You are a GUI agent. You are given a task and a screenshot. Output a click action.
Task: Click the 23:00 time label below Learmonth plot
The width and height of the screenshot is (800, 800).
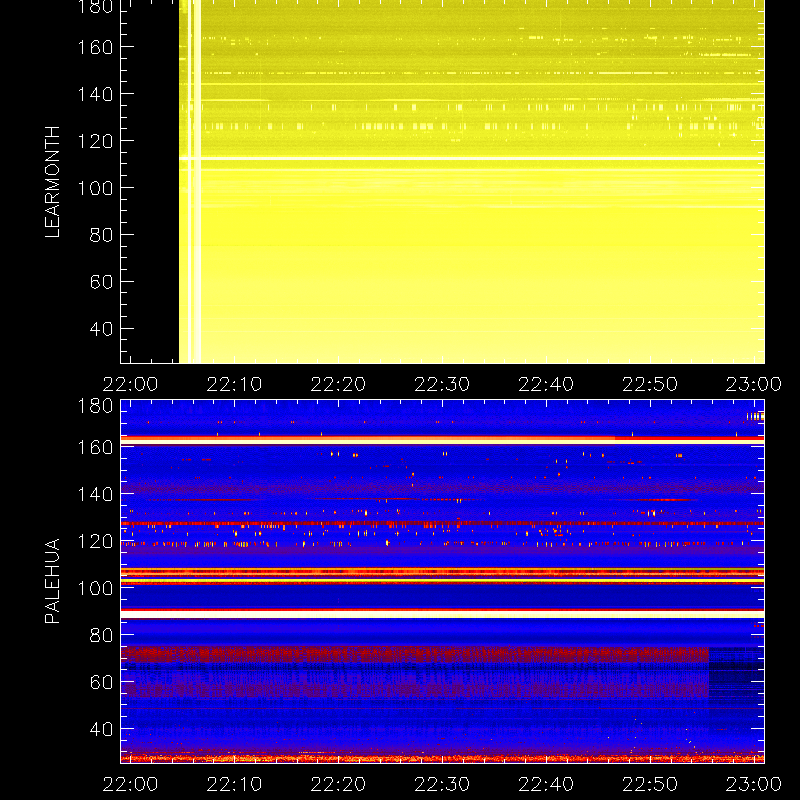click(754, 384)
